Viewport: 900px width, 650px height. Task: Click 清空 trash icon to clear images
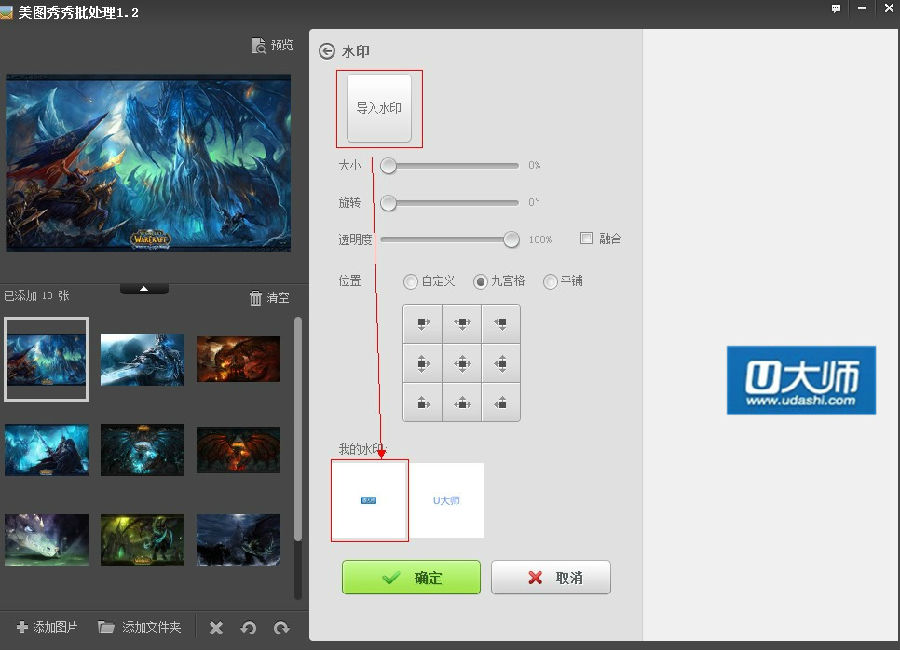pyautogui.click(x=256, y=298)
